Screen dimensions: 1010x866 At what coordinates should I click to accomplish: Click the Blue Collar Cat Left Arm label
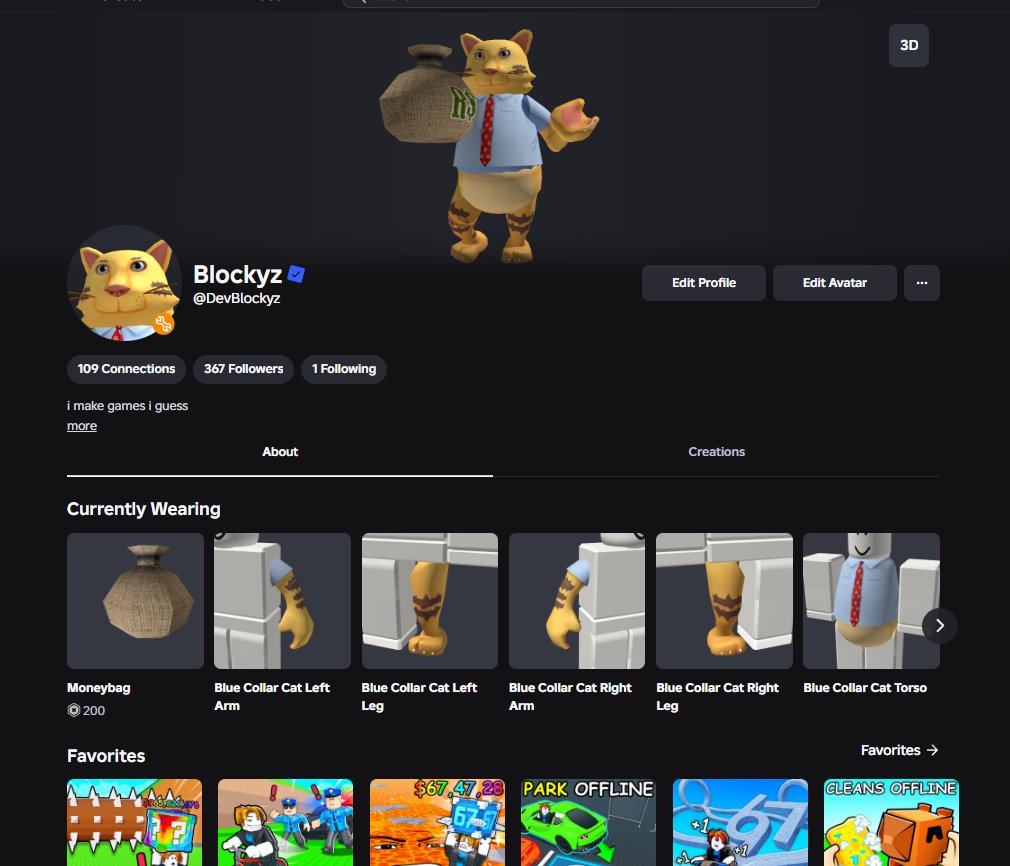click(272, 697)
